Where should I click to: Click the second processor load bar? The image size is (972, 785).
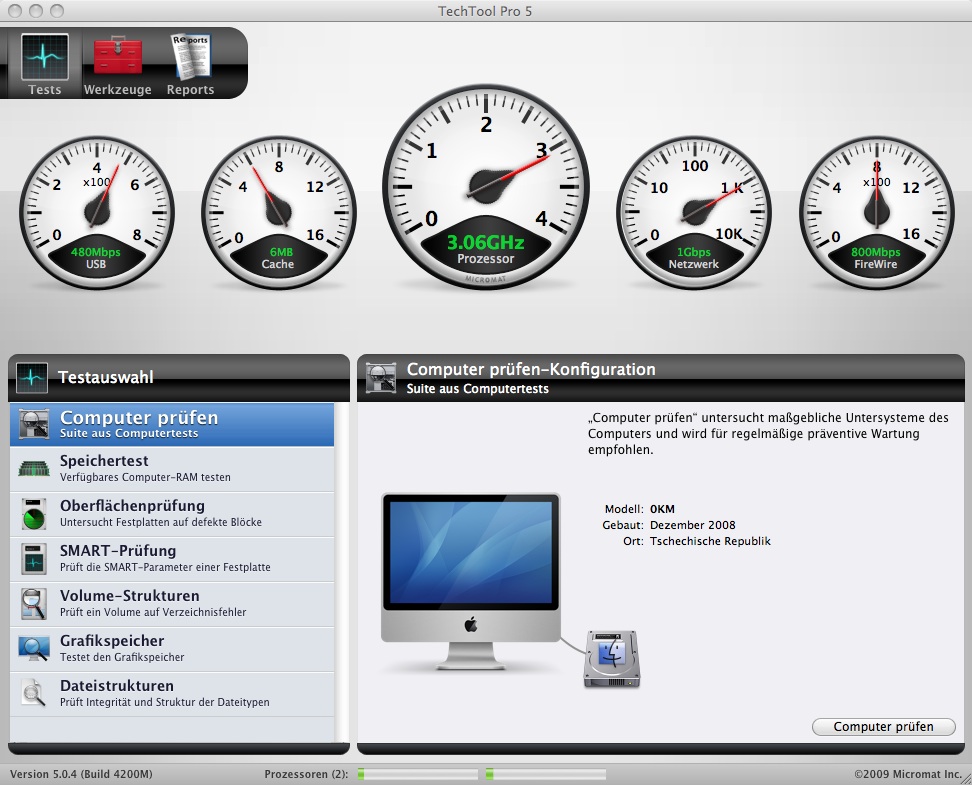(x=545, y=774)
